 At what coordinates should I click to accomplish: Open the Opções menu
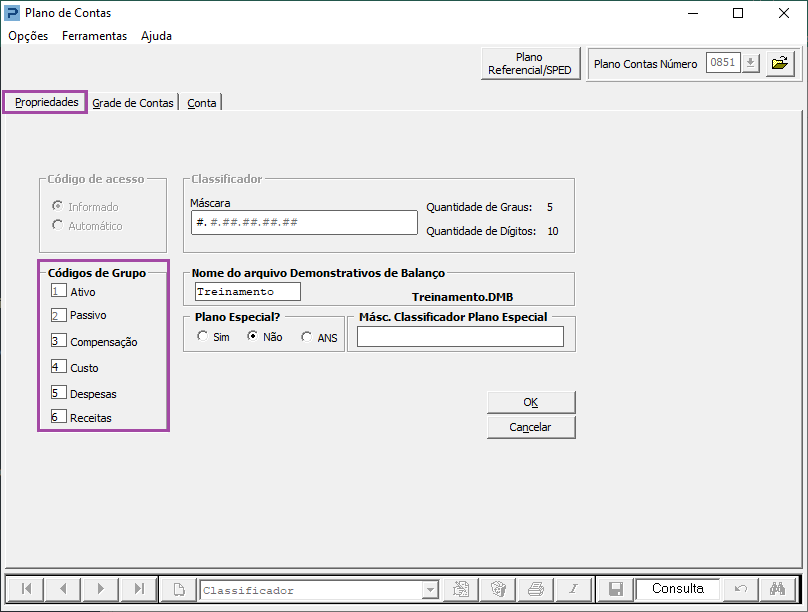pyautogui.click(x=28, y=36)
